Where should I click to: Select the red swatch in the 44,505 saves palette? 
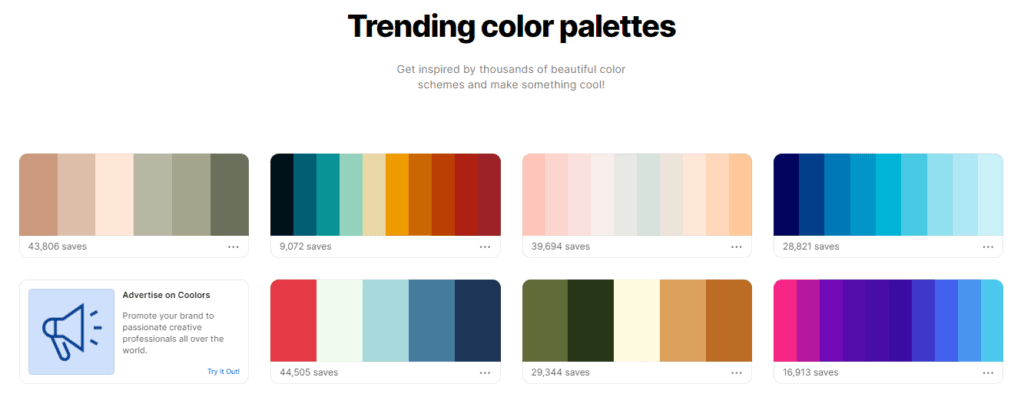[293, 321]
